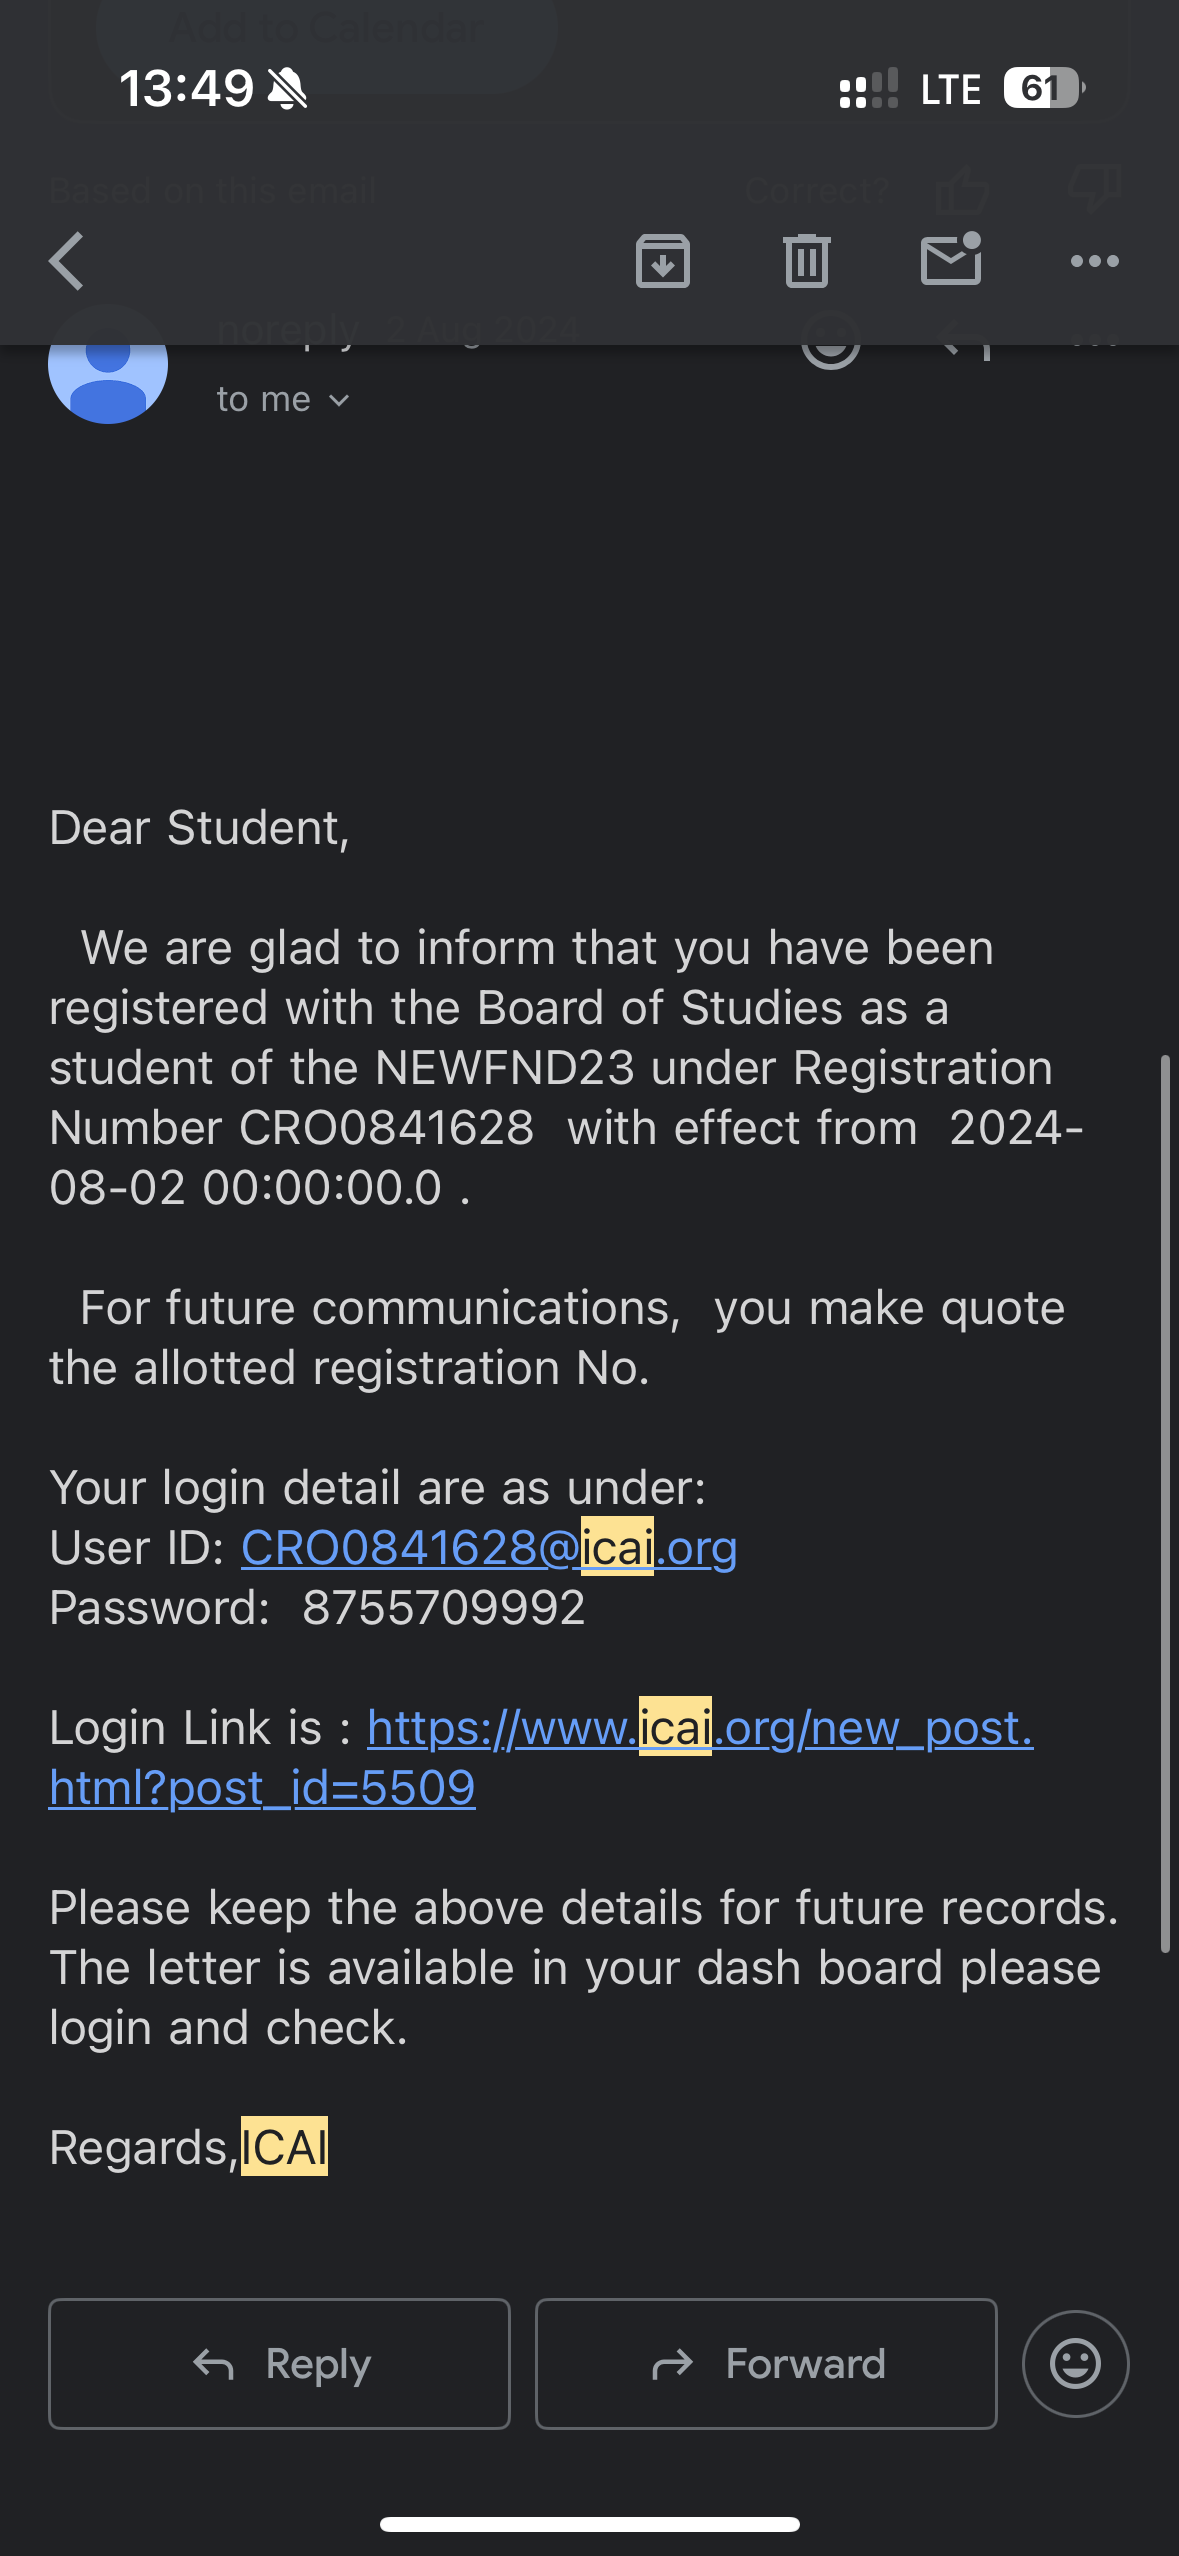Tap the sender's blue profile avatar
The image size is (1179, 2556).
coord(108,366)
